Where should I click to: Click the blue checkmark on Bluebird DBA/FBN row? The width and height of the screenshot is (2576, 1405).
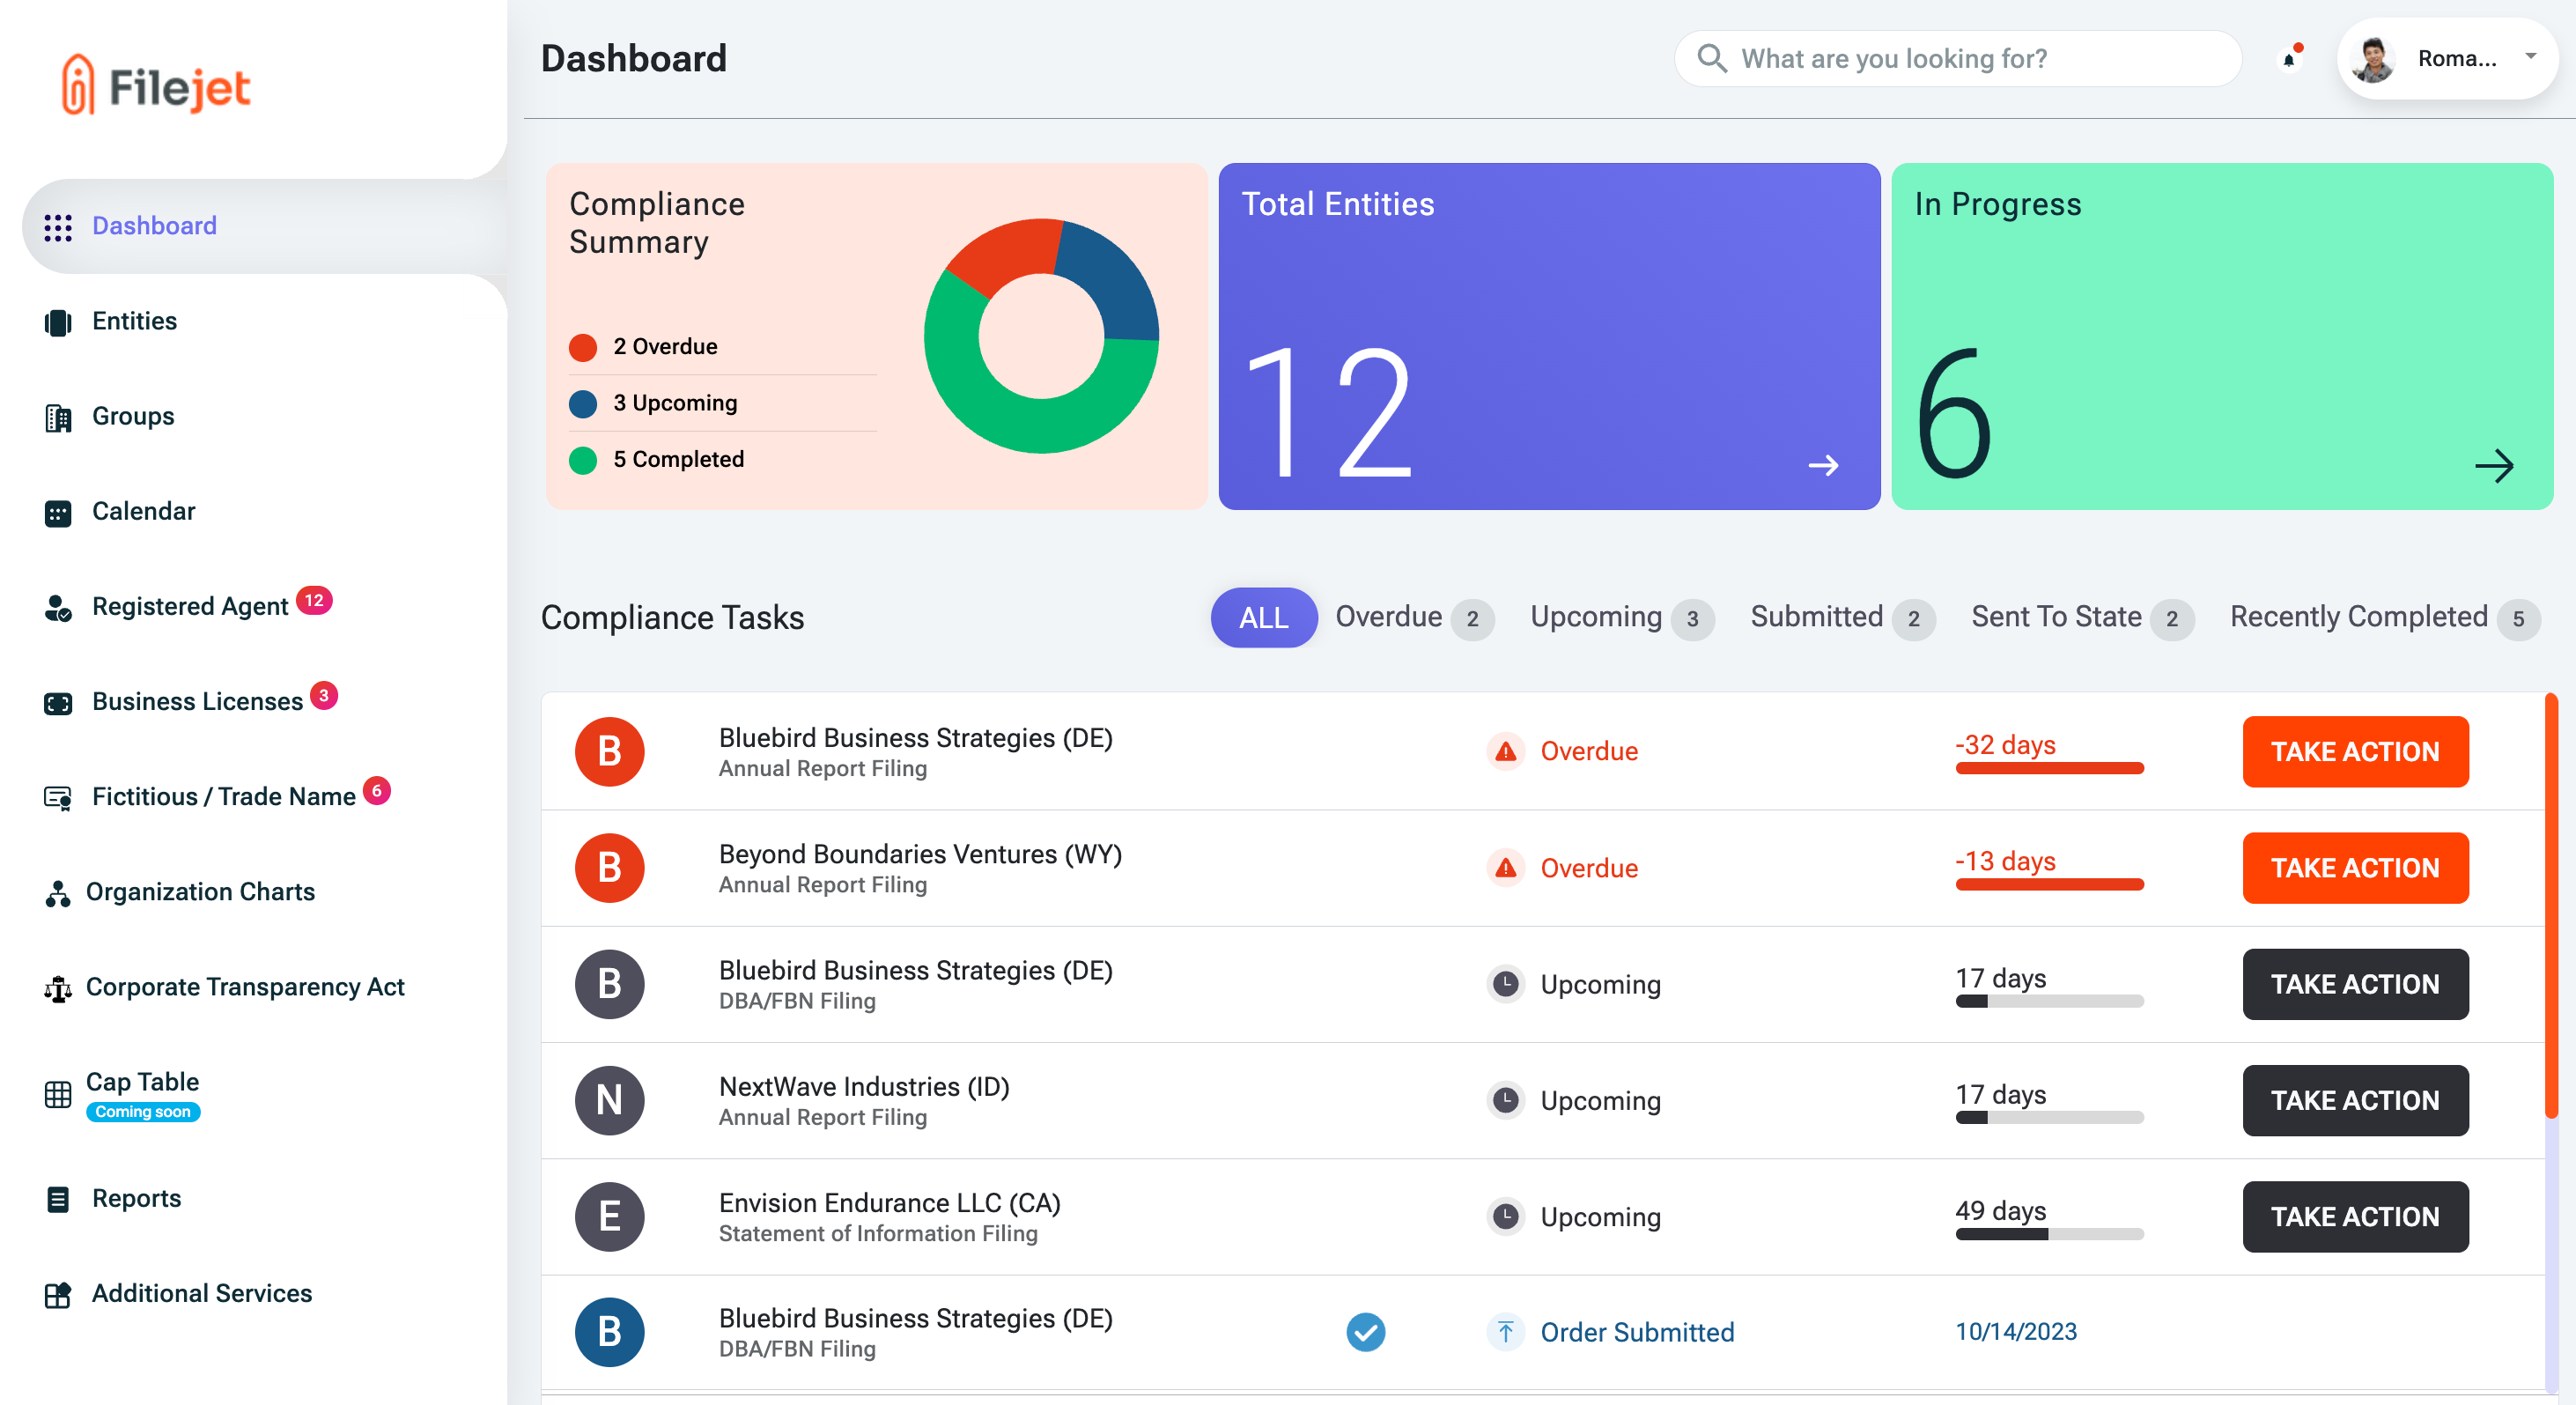pyautogui.click(x=1365, y=1332)
